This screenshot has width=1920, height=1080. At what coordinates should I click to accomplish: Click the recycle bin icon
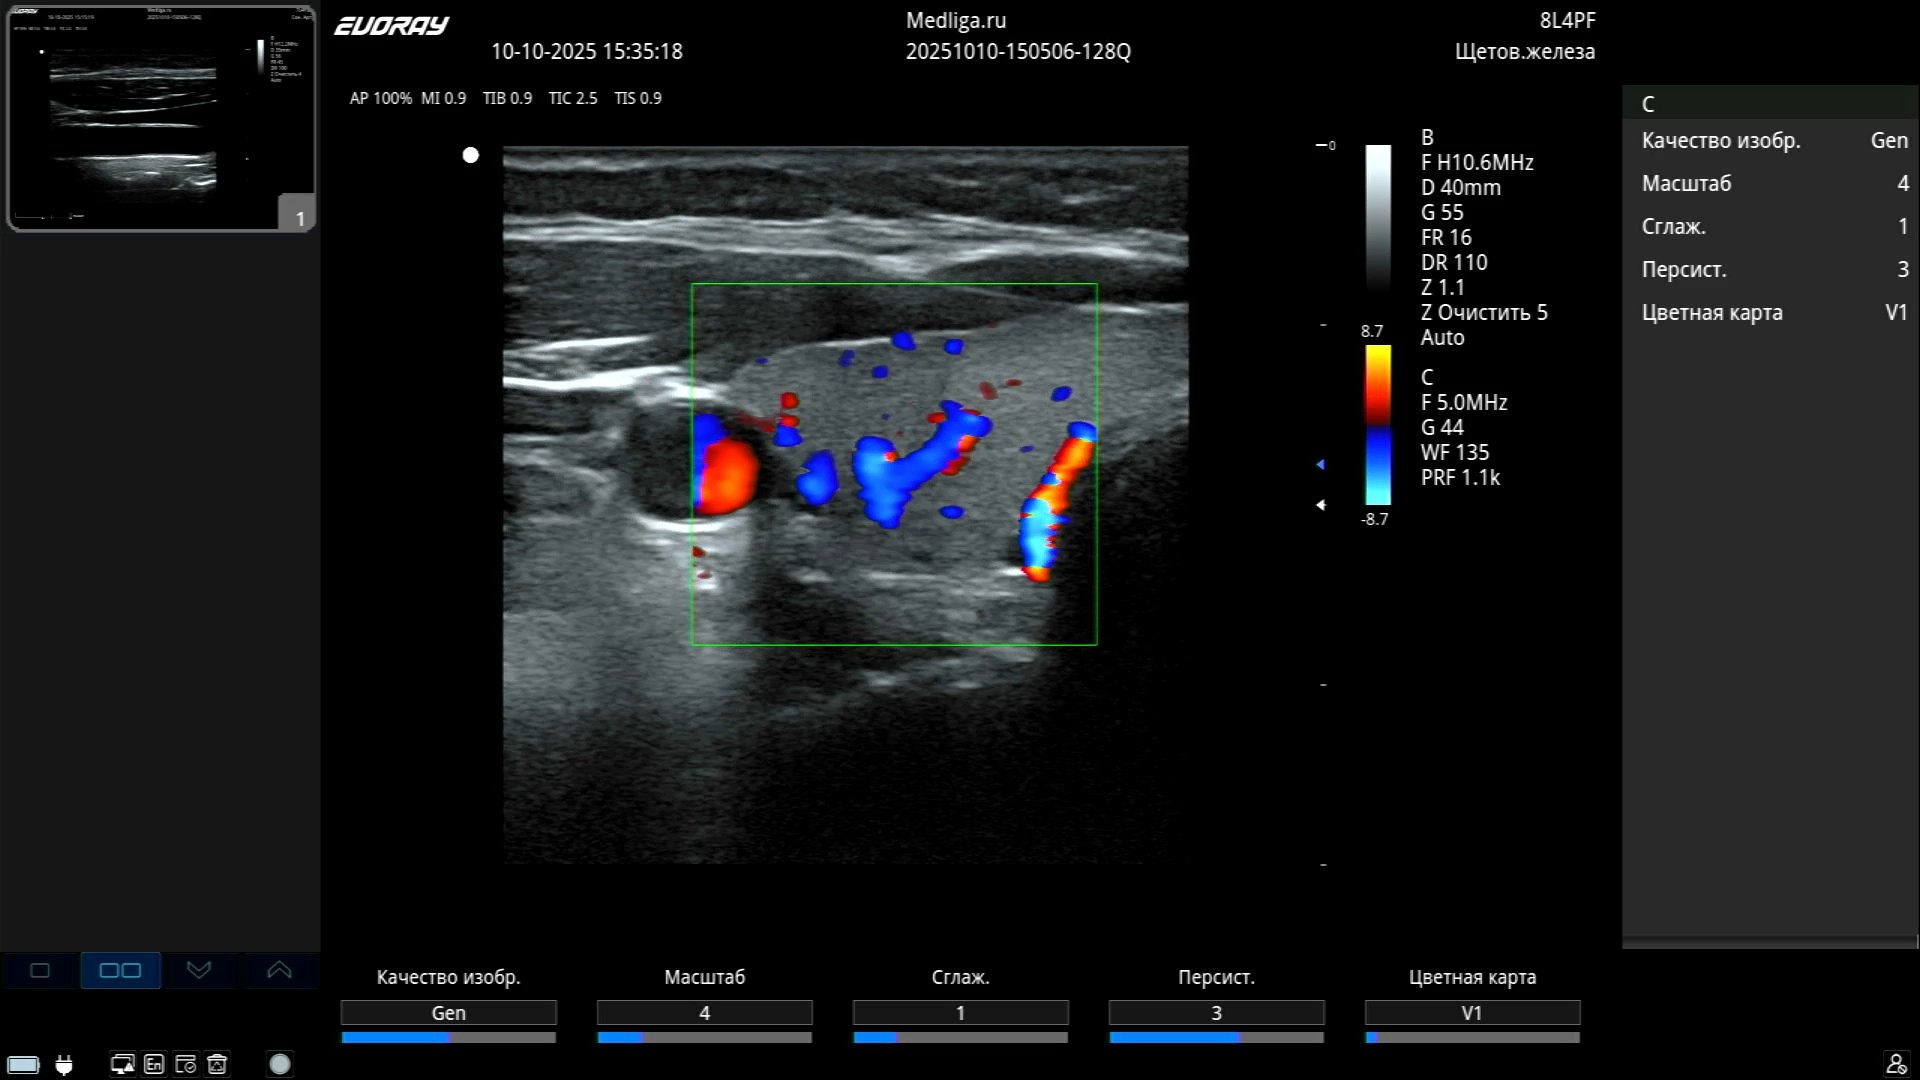[217, 1064]
